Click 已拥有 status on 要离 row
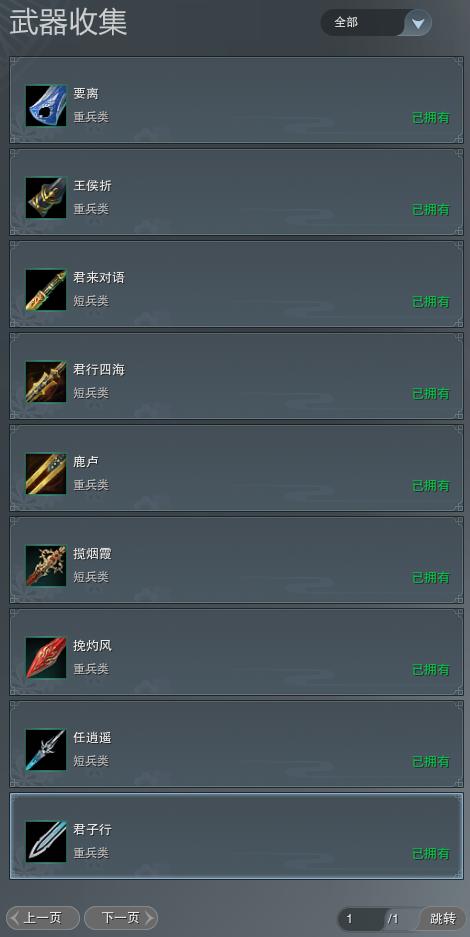This screenshot has height=937, width=470. (x=431, y=118)
